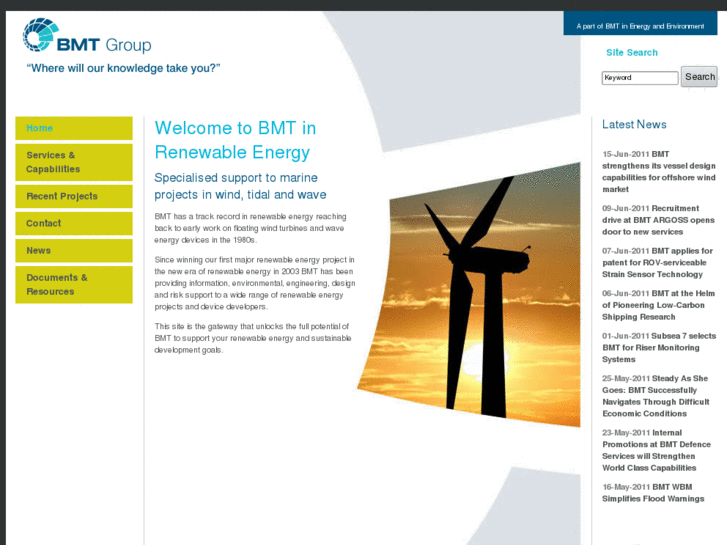Viewport: 727px width, 545px height.
Task: Click 'Specialised support to marine projects' subheading
Action: point(240,186)
